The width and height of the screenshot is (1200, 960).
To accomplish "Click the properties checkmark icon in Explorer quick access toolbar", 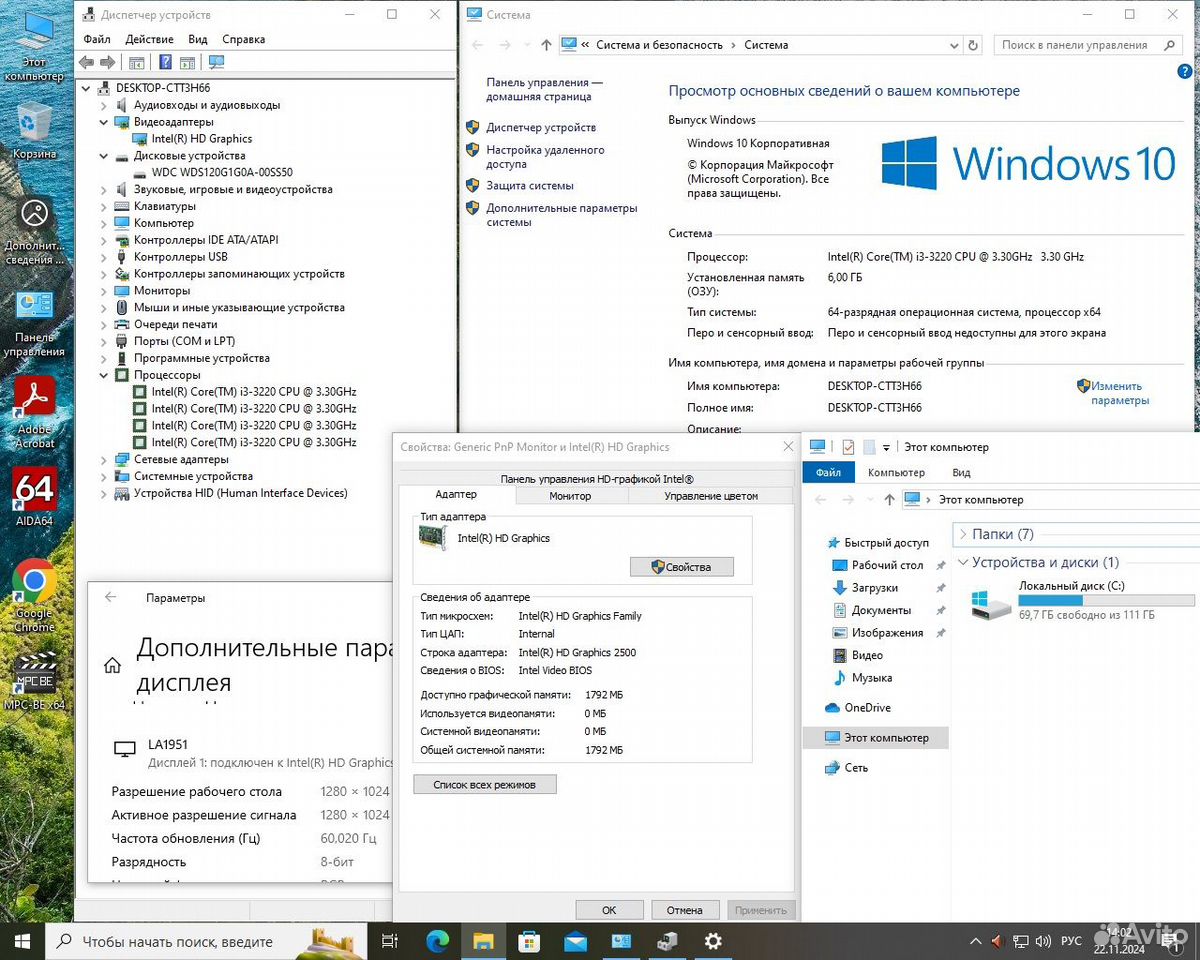I will [848, 447].
